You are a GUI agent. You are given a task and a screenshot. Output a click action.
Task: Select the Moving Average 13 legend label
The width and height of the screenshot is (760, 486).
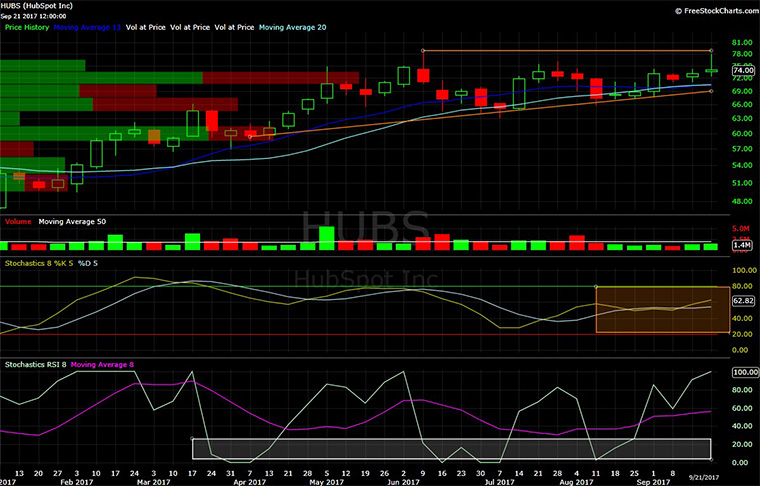(87, 27)
